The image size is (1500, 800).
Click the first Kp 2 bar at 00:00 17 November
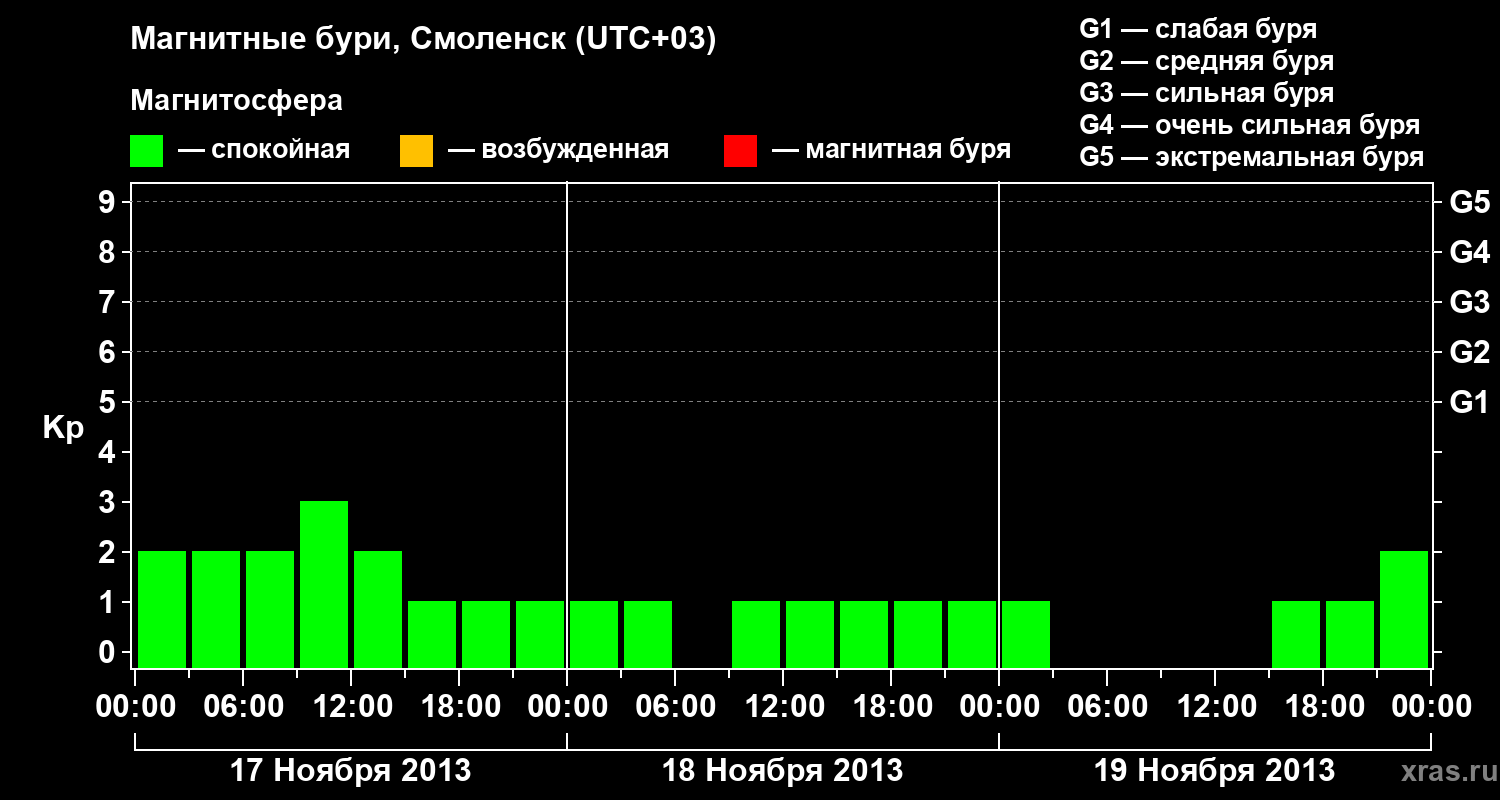162,609
